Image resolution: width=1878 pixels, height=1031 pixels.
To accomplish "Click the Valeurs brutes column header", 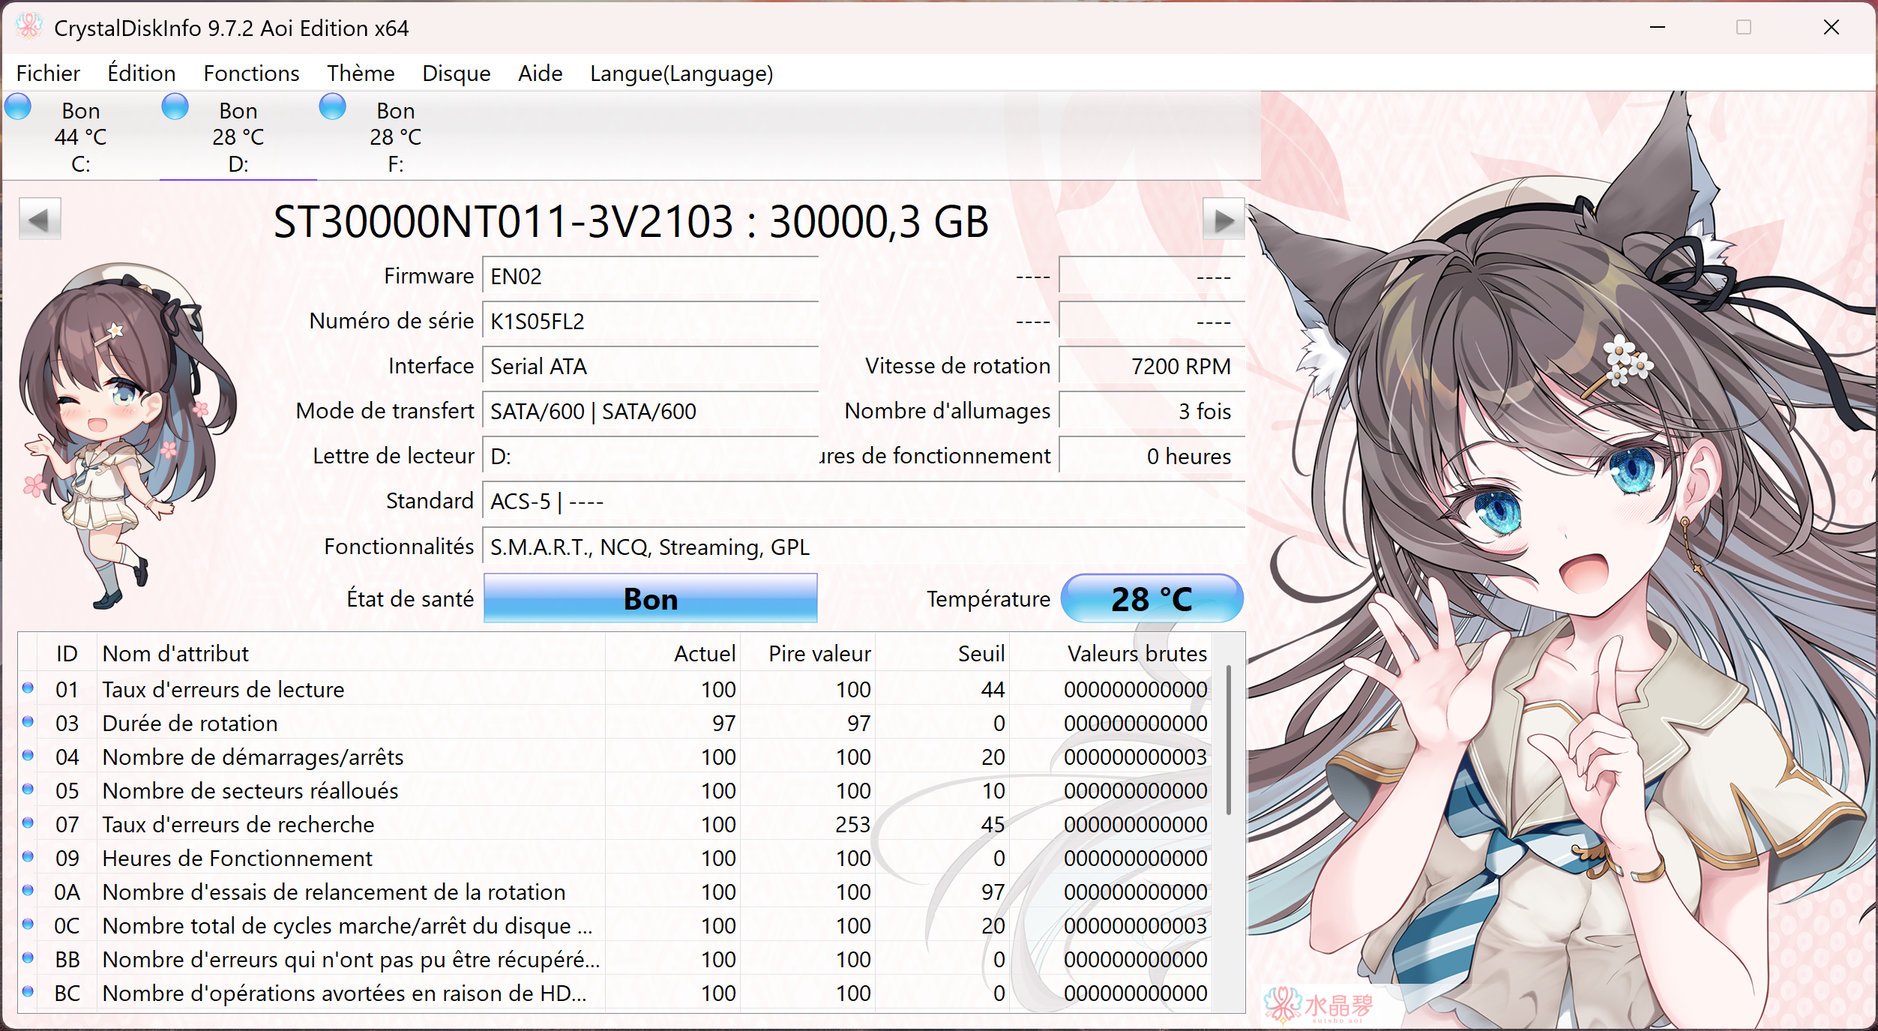I will pos(1111,653).
